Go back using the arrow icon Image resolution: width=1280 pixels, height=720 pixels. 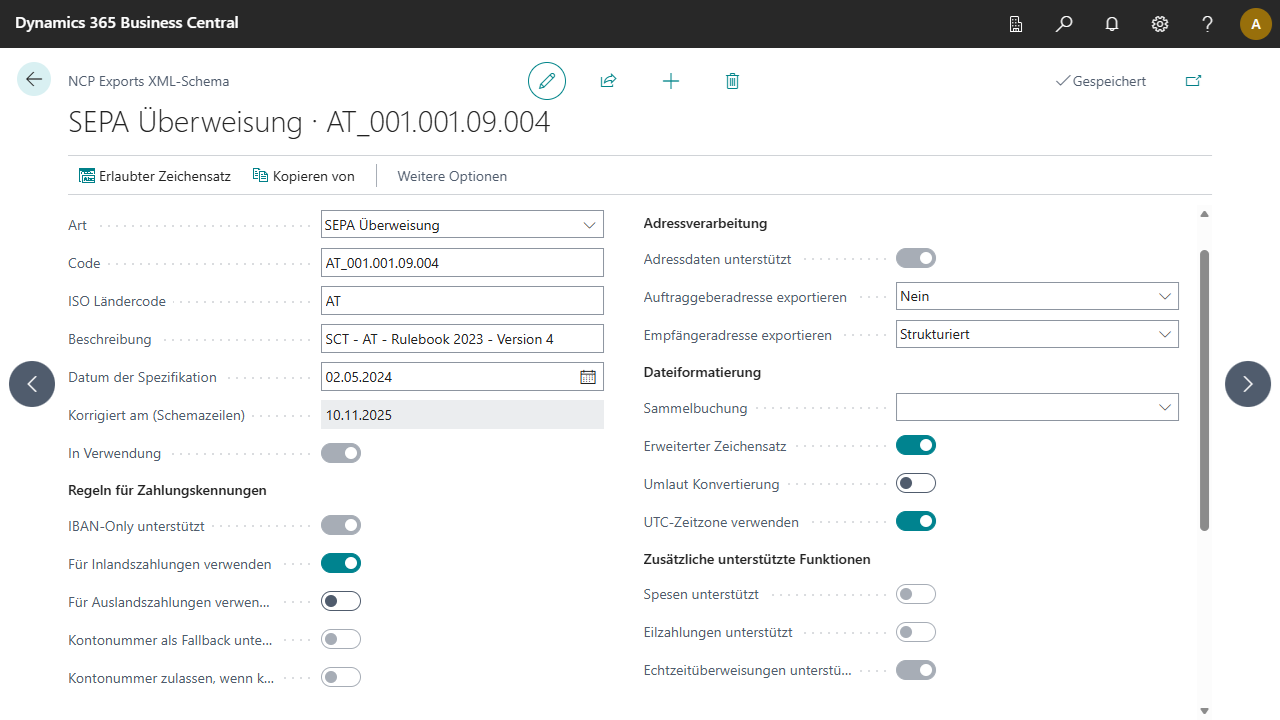(34, 79)
